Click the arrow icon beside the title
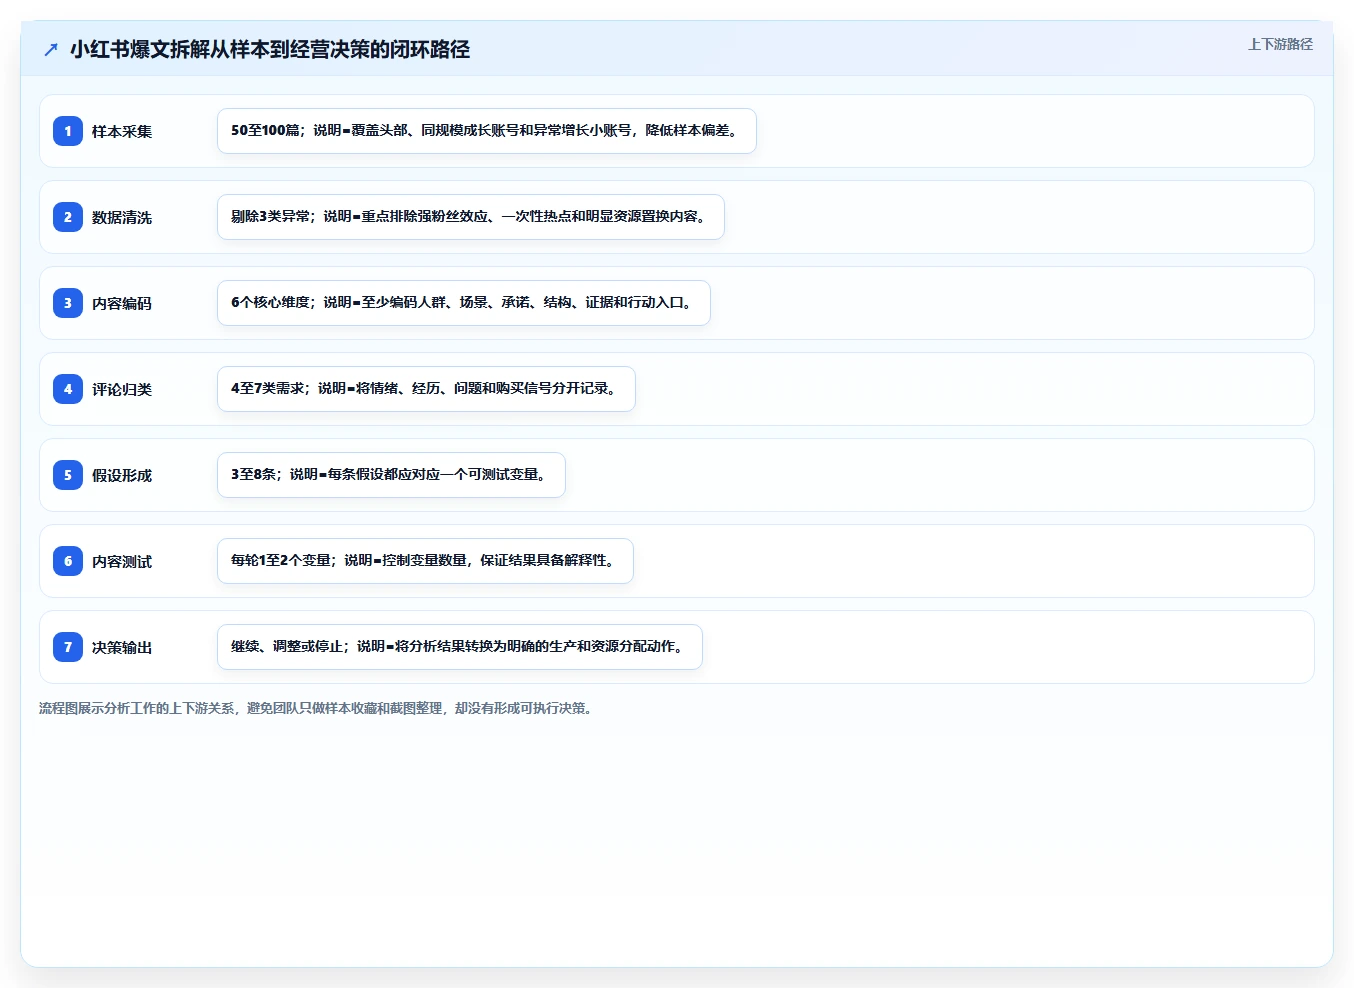 pos(51,49)
